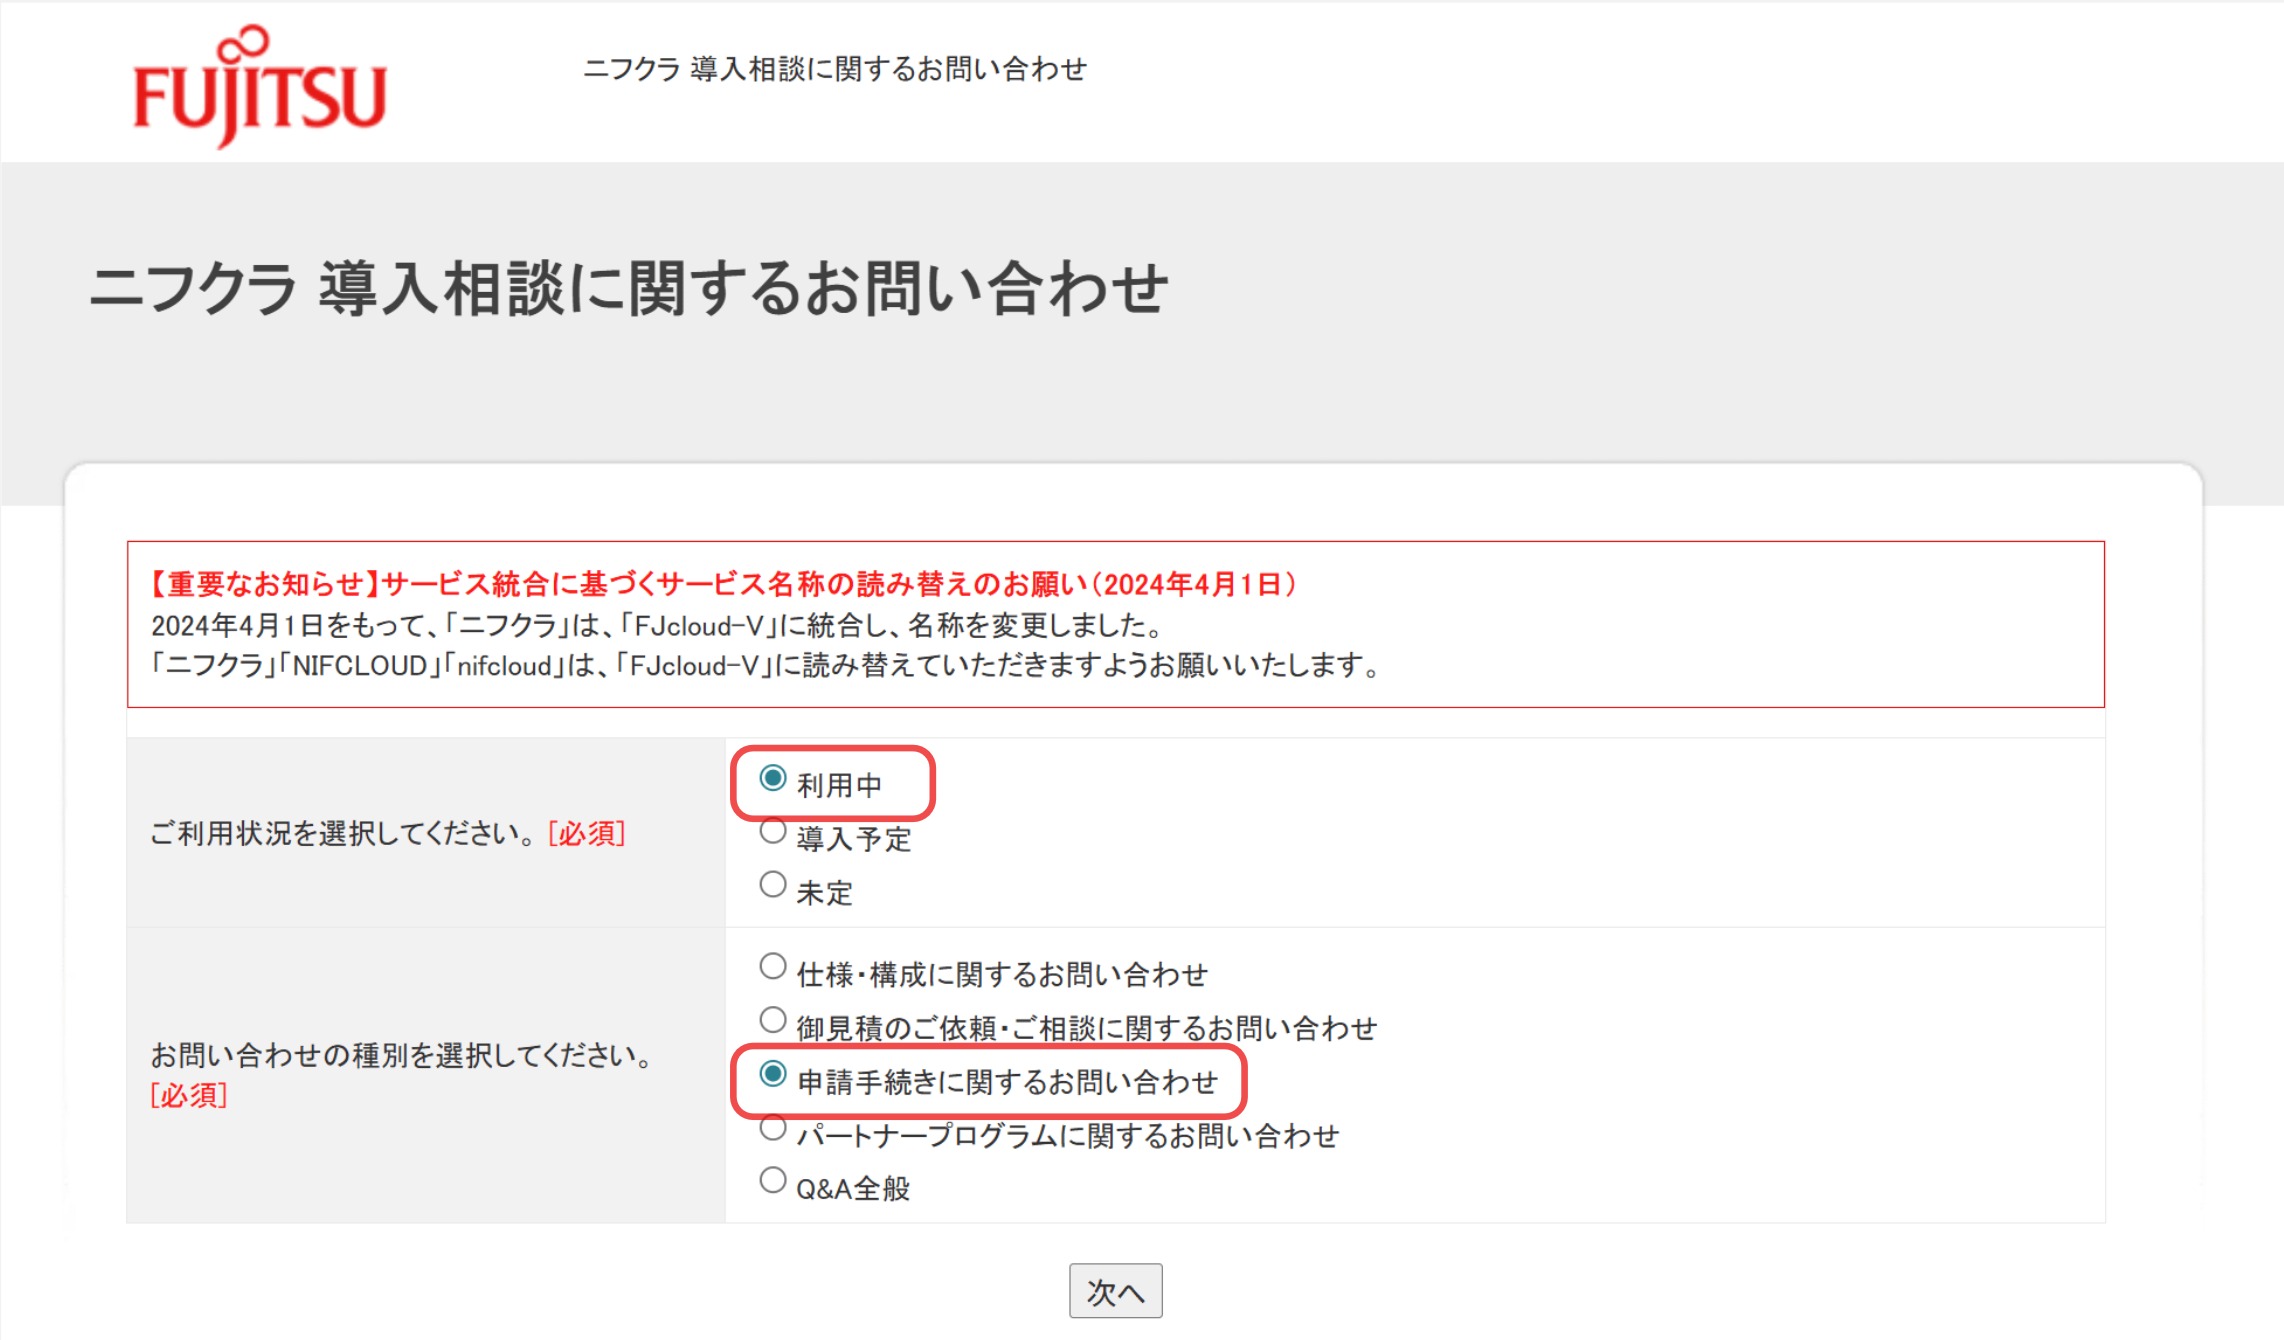
Task: Select 仕様・構成に関するお問い合わせ radio button
Action: [x=773, y=967]
